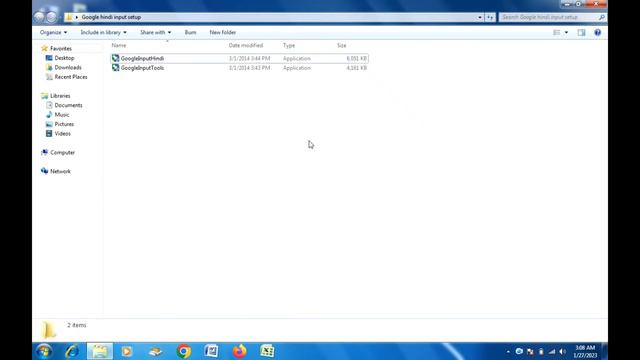Open Downloads in Favorites sidebar

coord(68,67)
